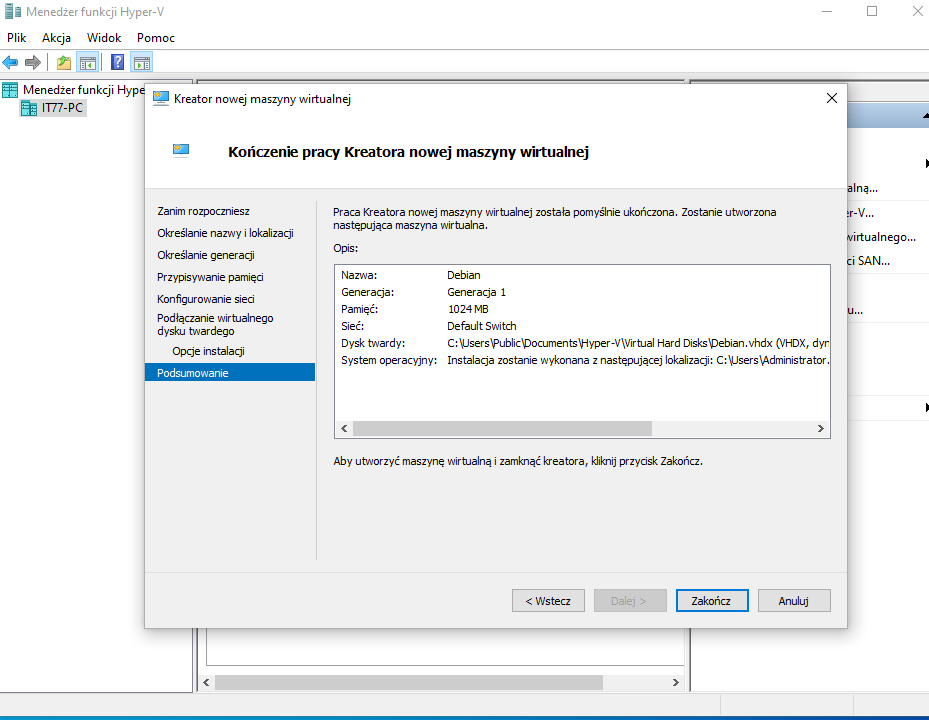The image size is (929, 720).
Task: Open the Akcja menu
Action: (56, 37)
